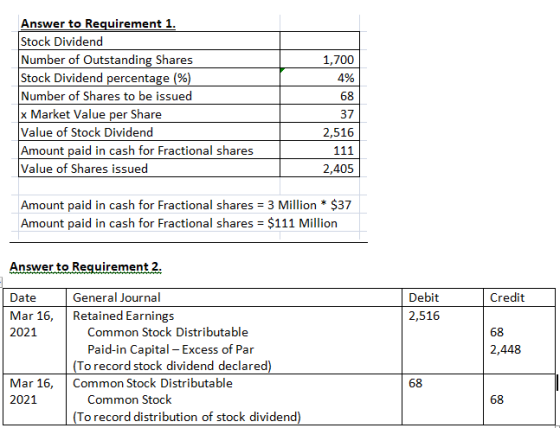Select '(To record distribution of stock dividend)' note
The image size is (560, 428).
[x=187, y=417]
